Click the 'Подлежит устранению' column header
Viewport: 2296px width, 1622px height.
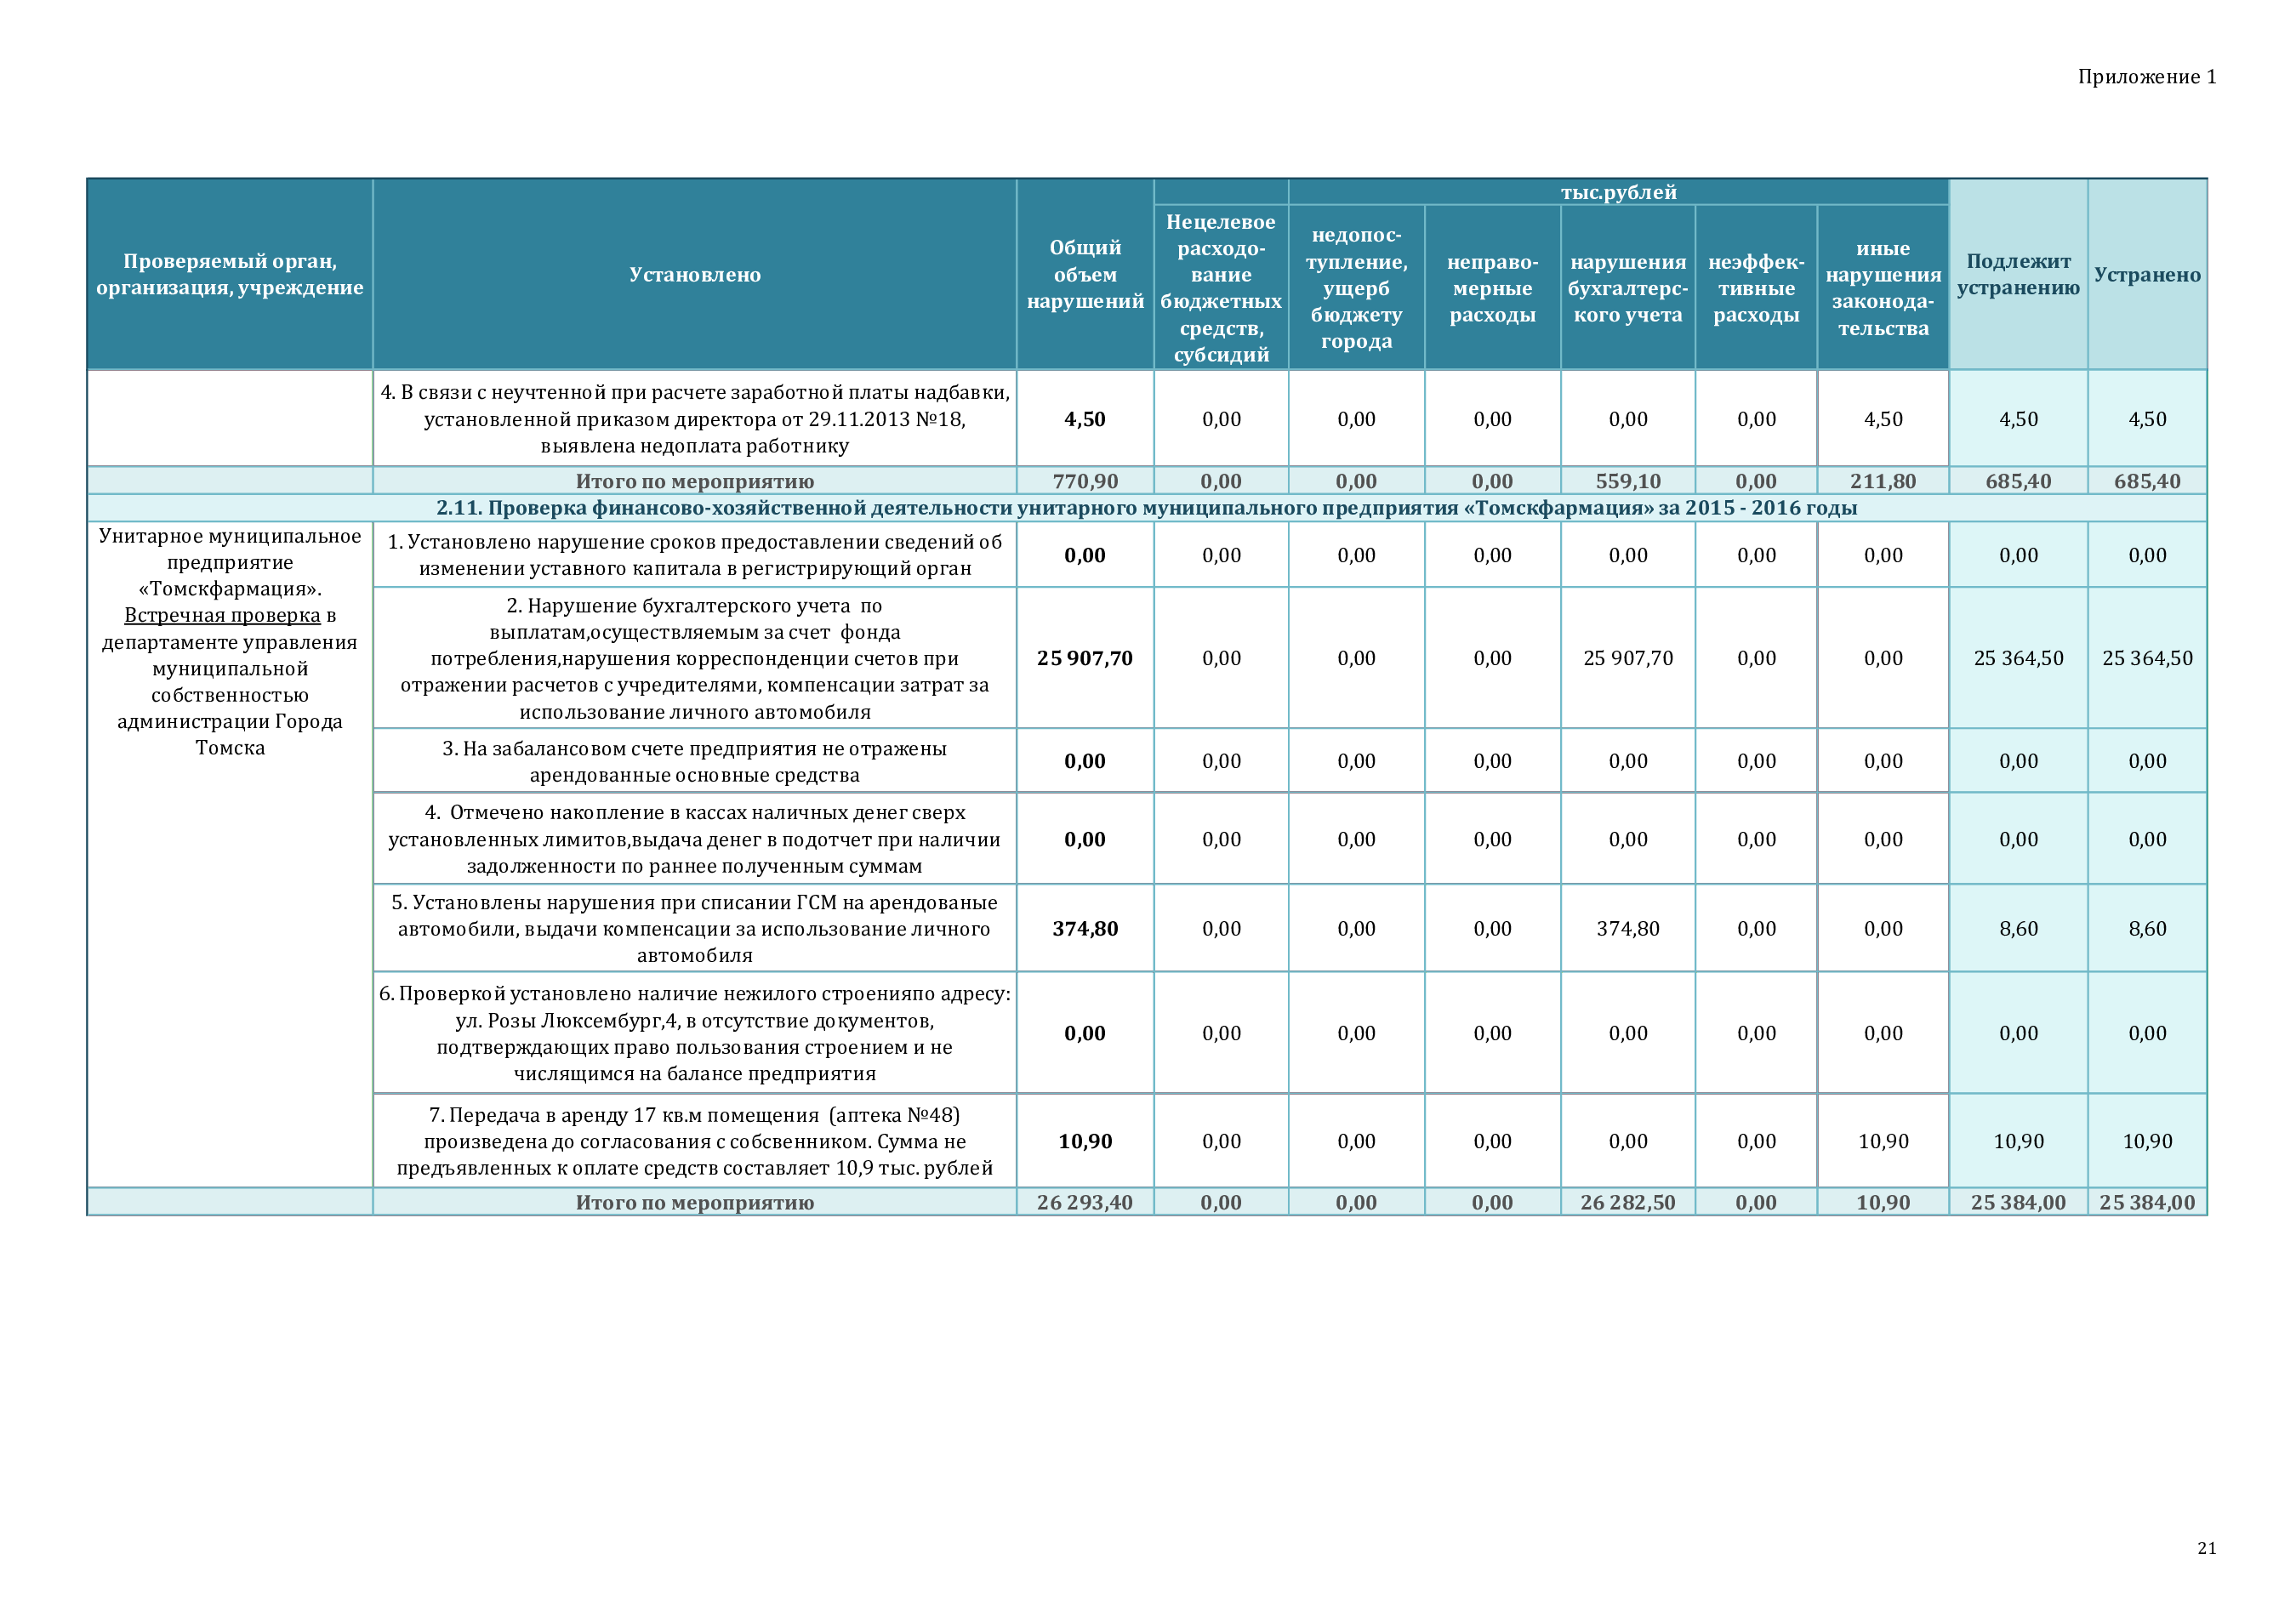[2017, 275]
